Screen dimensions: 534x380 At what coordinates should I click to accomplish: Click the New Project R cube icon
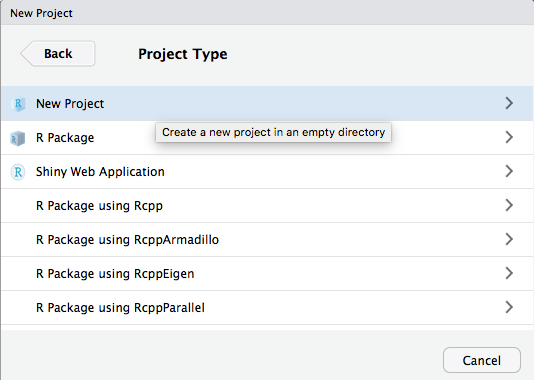tap(18, 104)
